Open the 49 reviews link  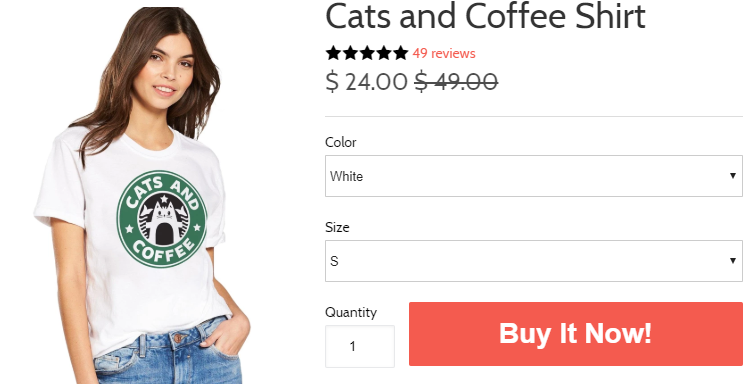click(444, 53)
